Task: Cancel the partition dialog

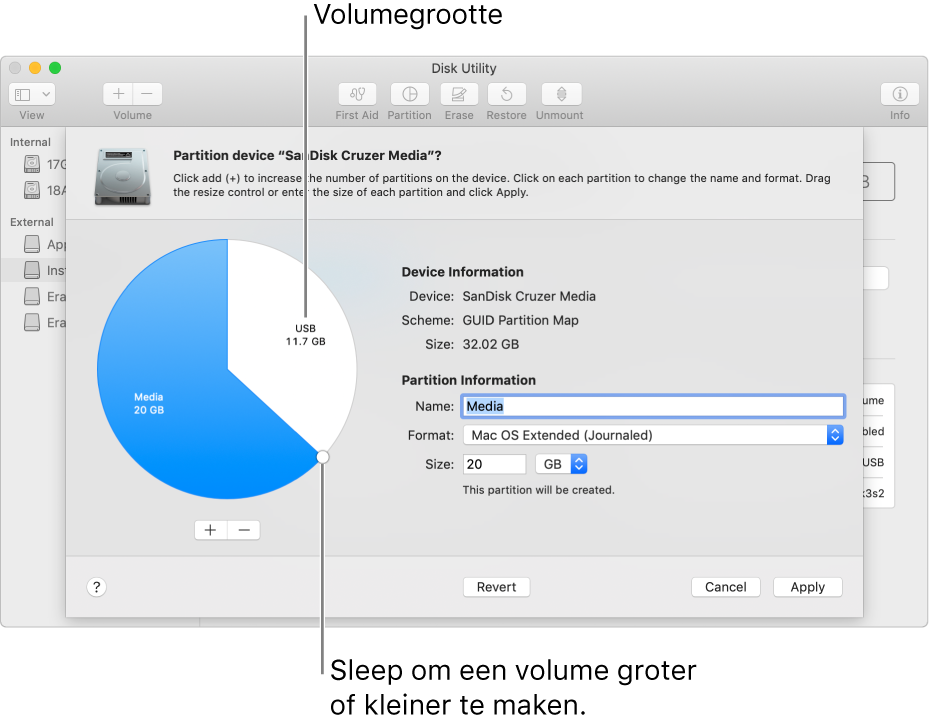Action: point(726,587)
